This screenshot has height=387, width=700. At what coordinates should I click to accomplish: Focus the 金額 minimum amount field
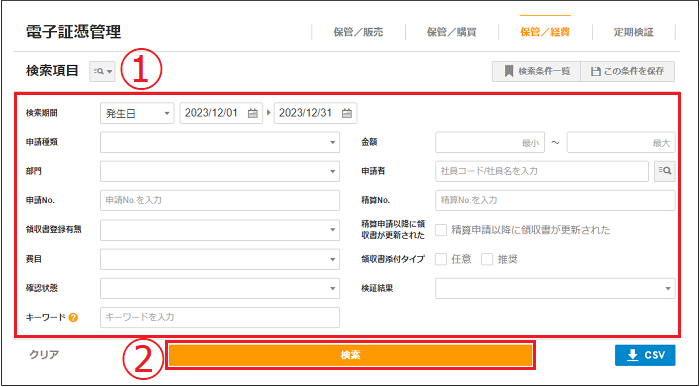tap(490, 142)
